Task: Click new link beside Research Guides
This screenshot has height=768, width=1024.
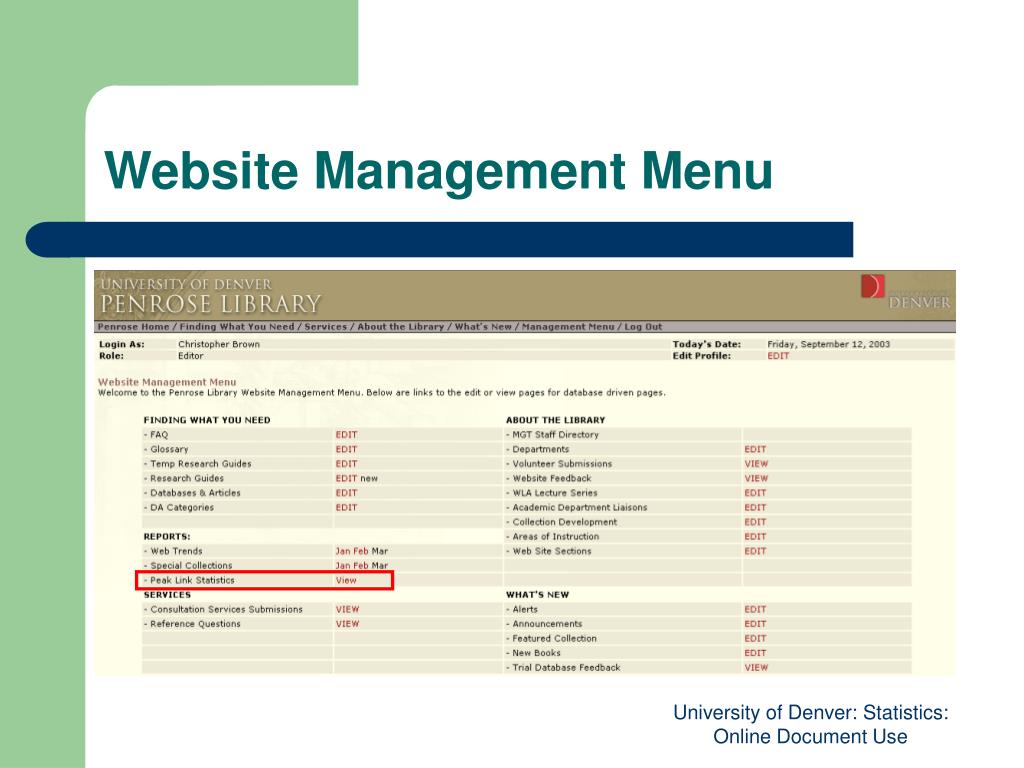Action: pyautogui.click(x=369, y=479)
